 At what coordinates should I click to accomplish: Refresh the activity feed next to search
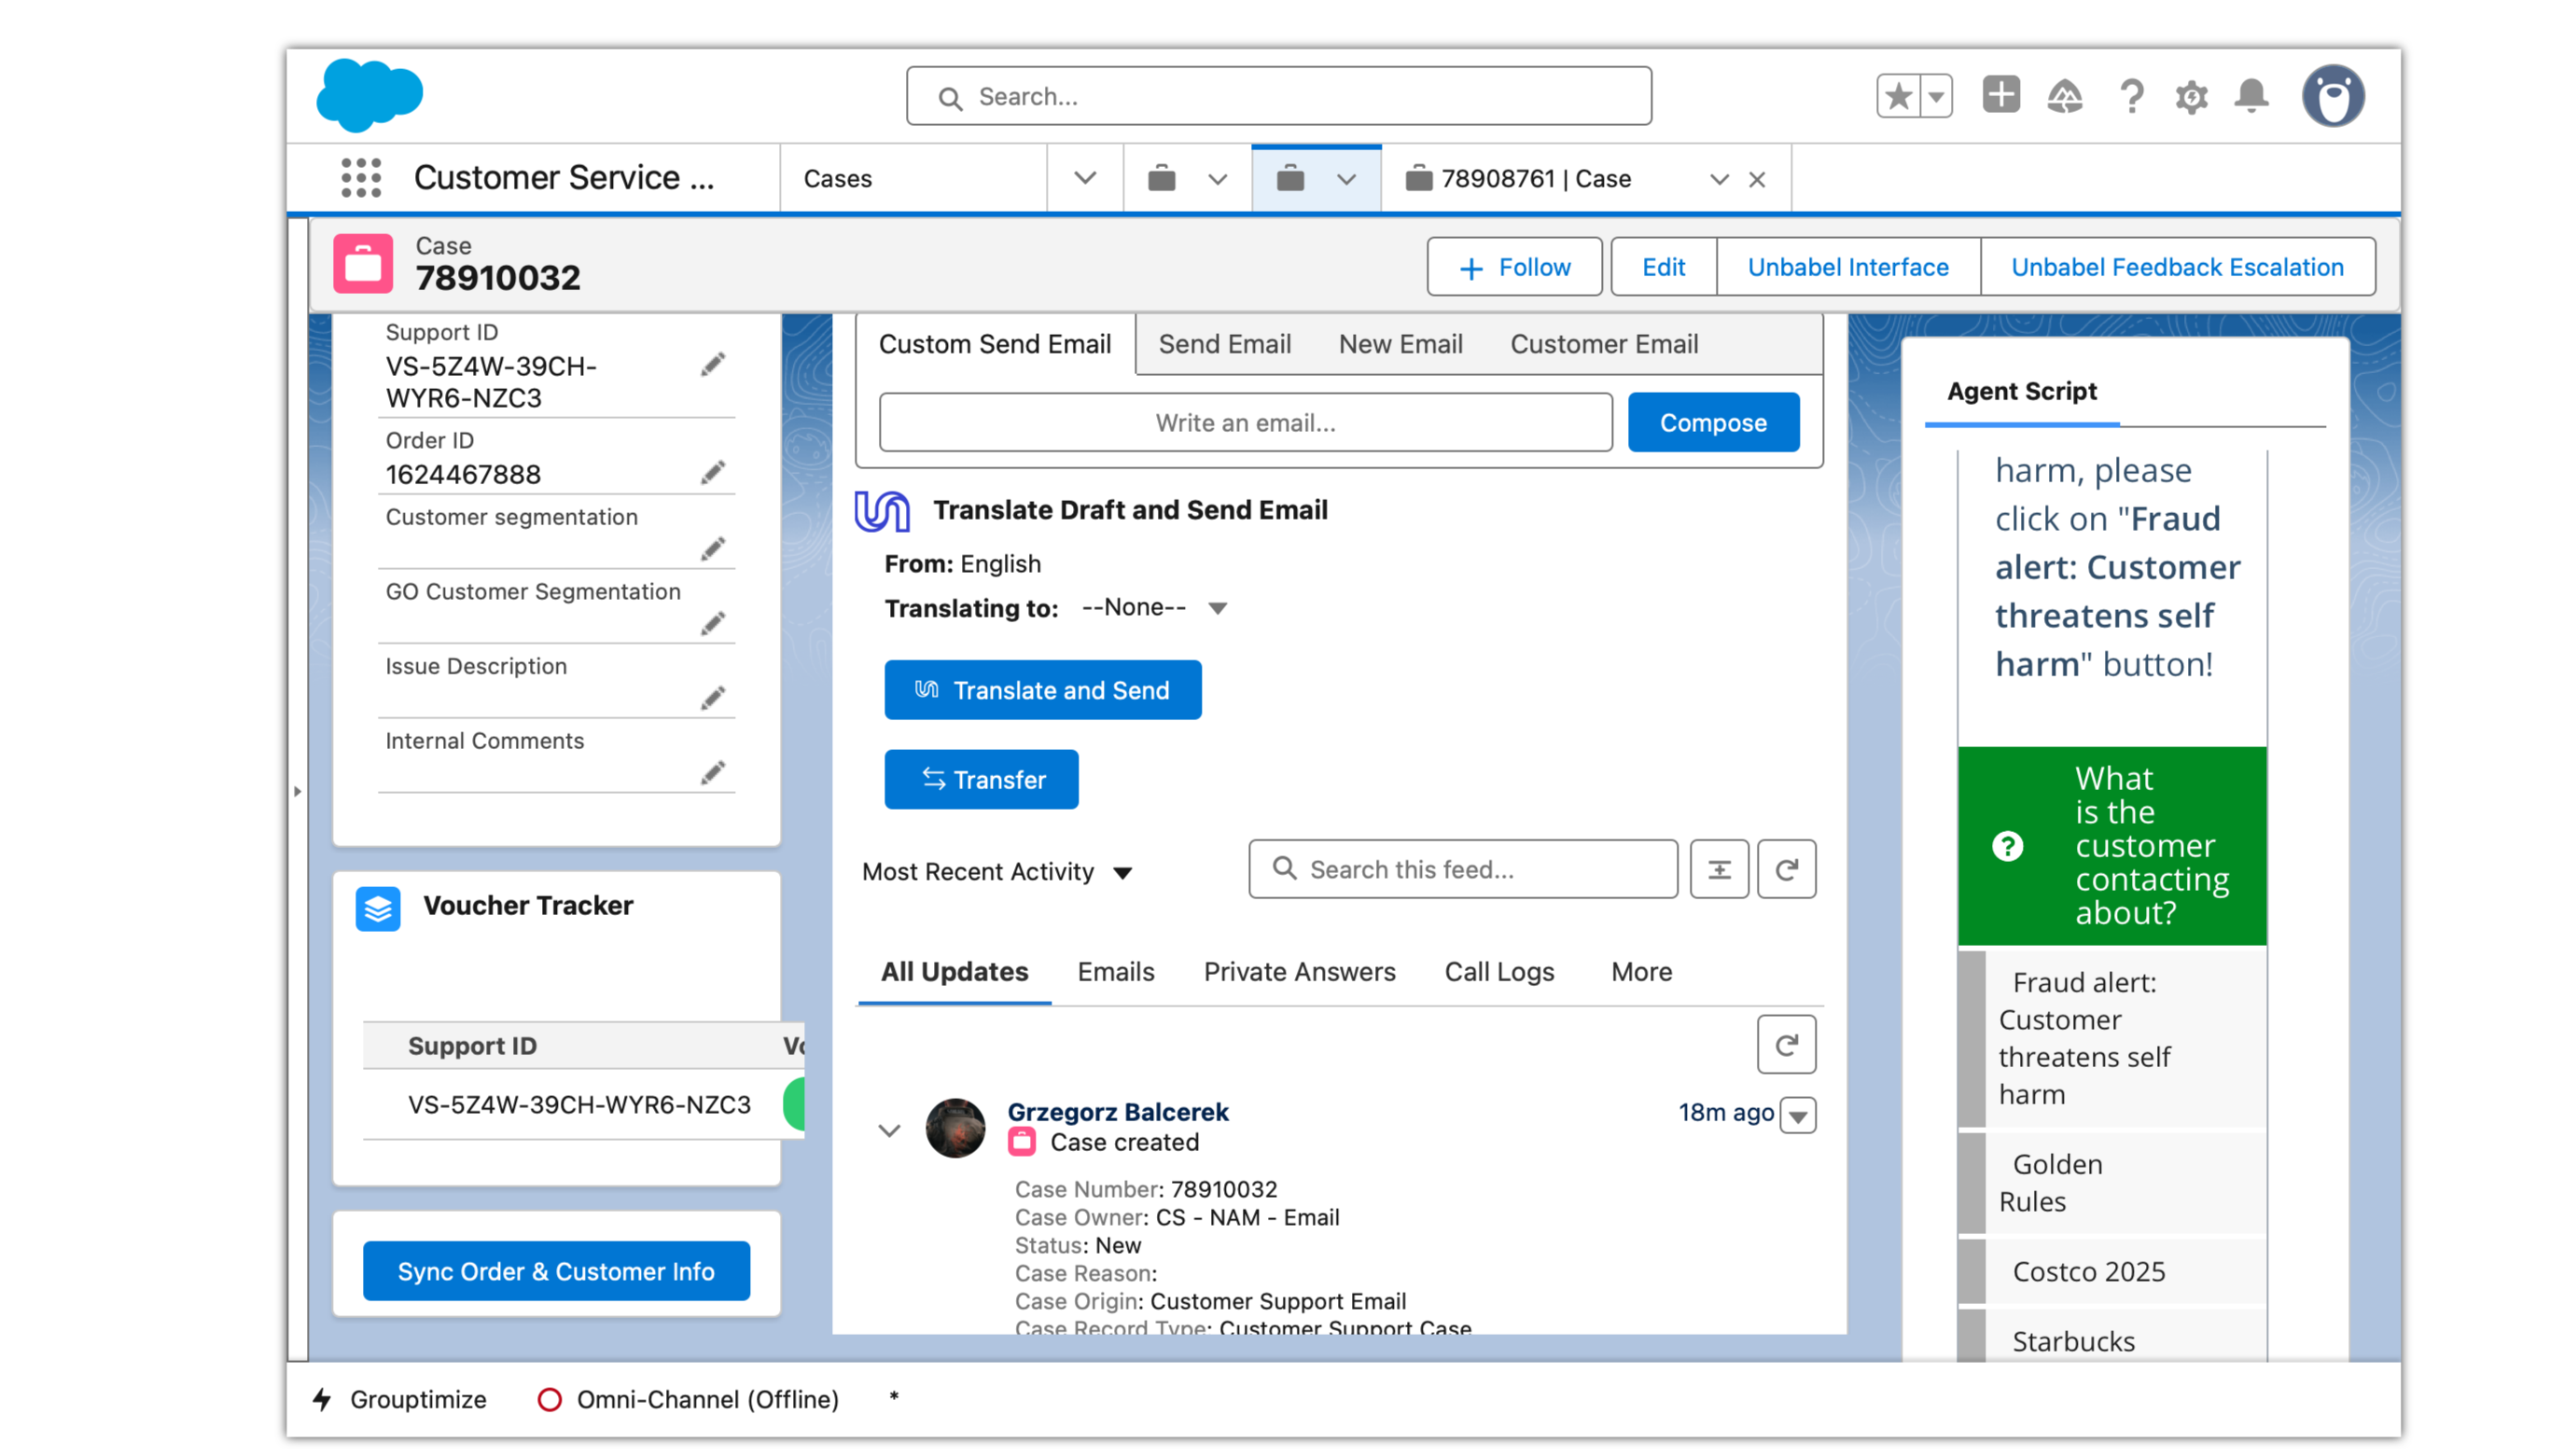click(1786, 869)
